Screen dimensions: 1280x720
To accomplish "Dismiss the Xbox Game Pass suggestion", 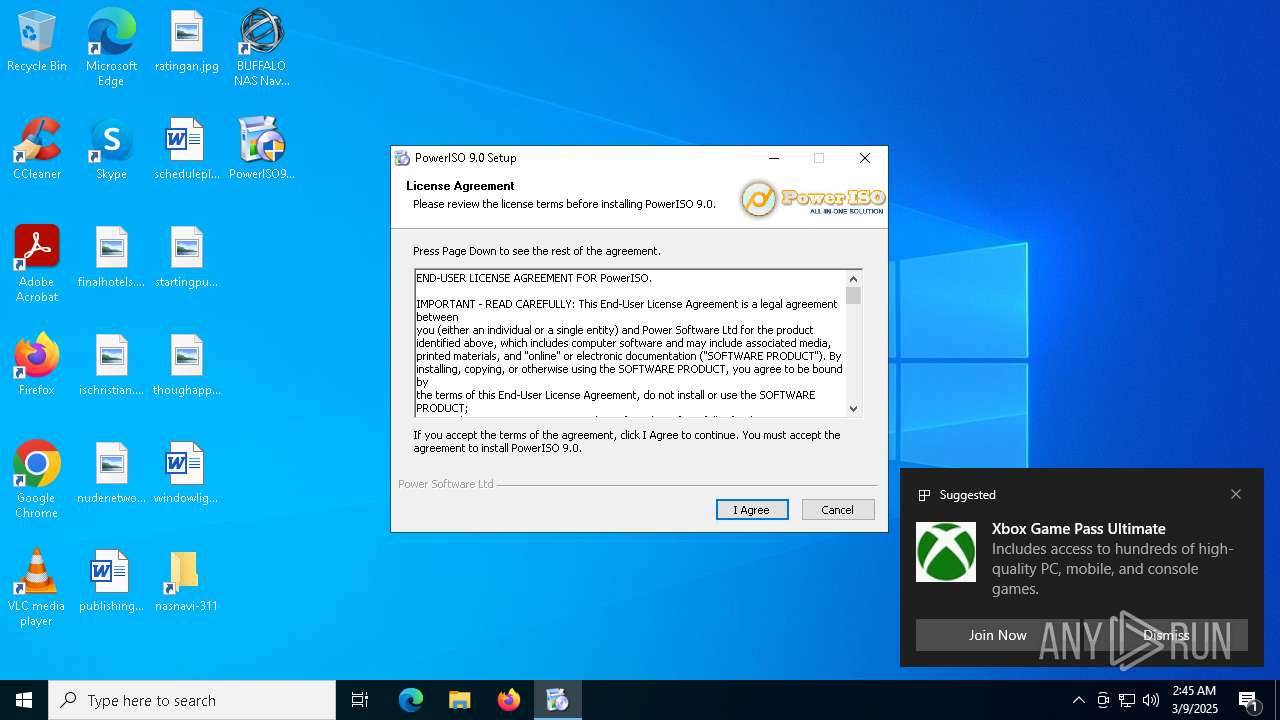I will click(x=1166, y=635).
